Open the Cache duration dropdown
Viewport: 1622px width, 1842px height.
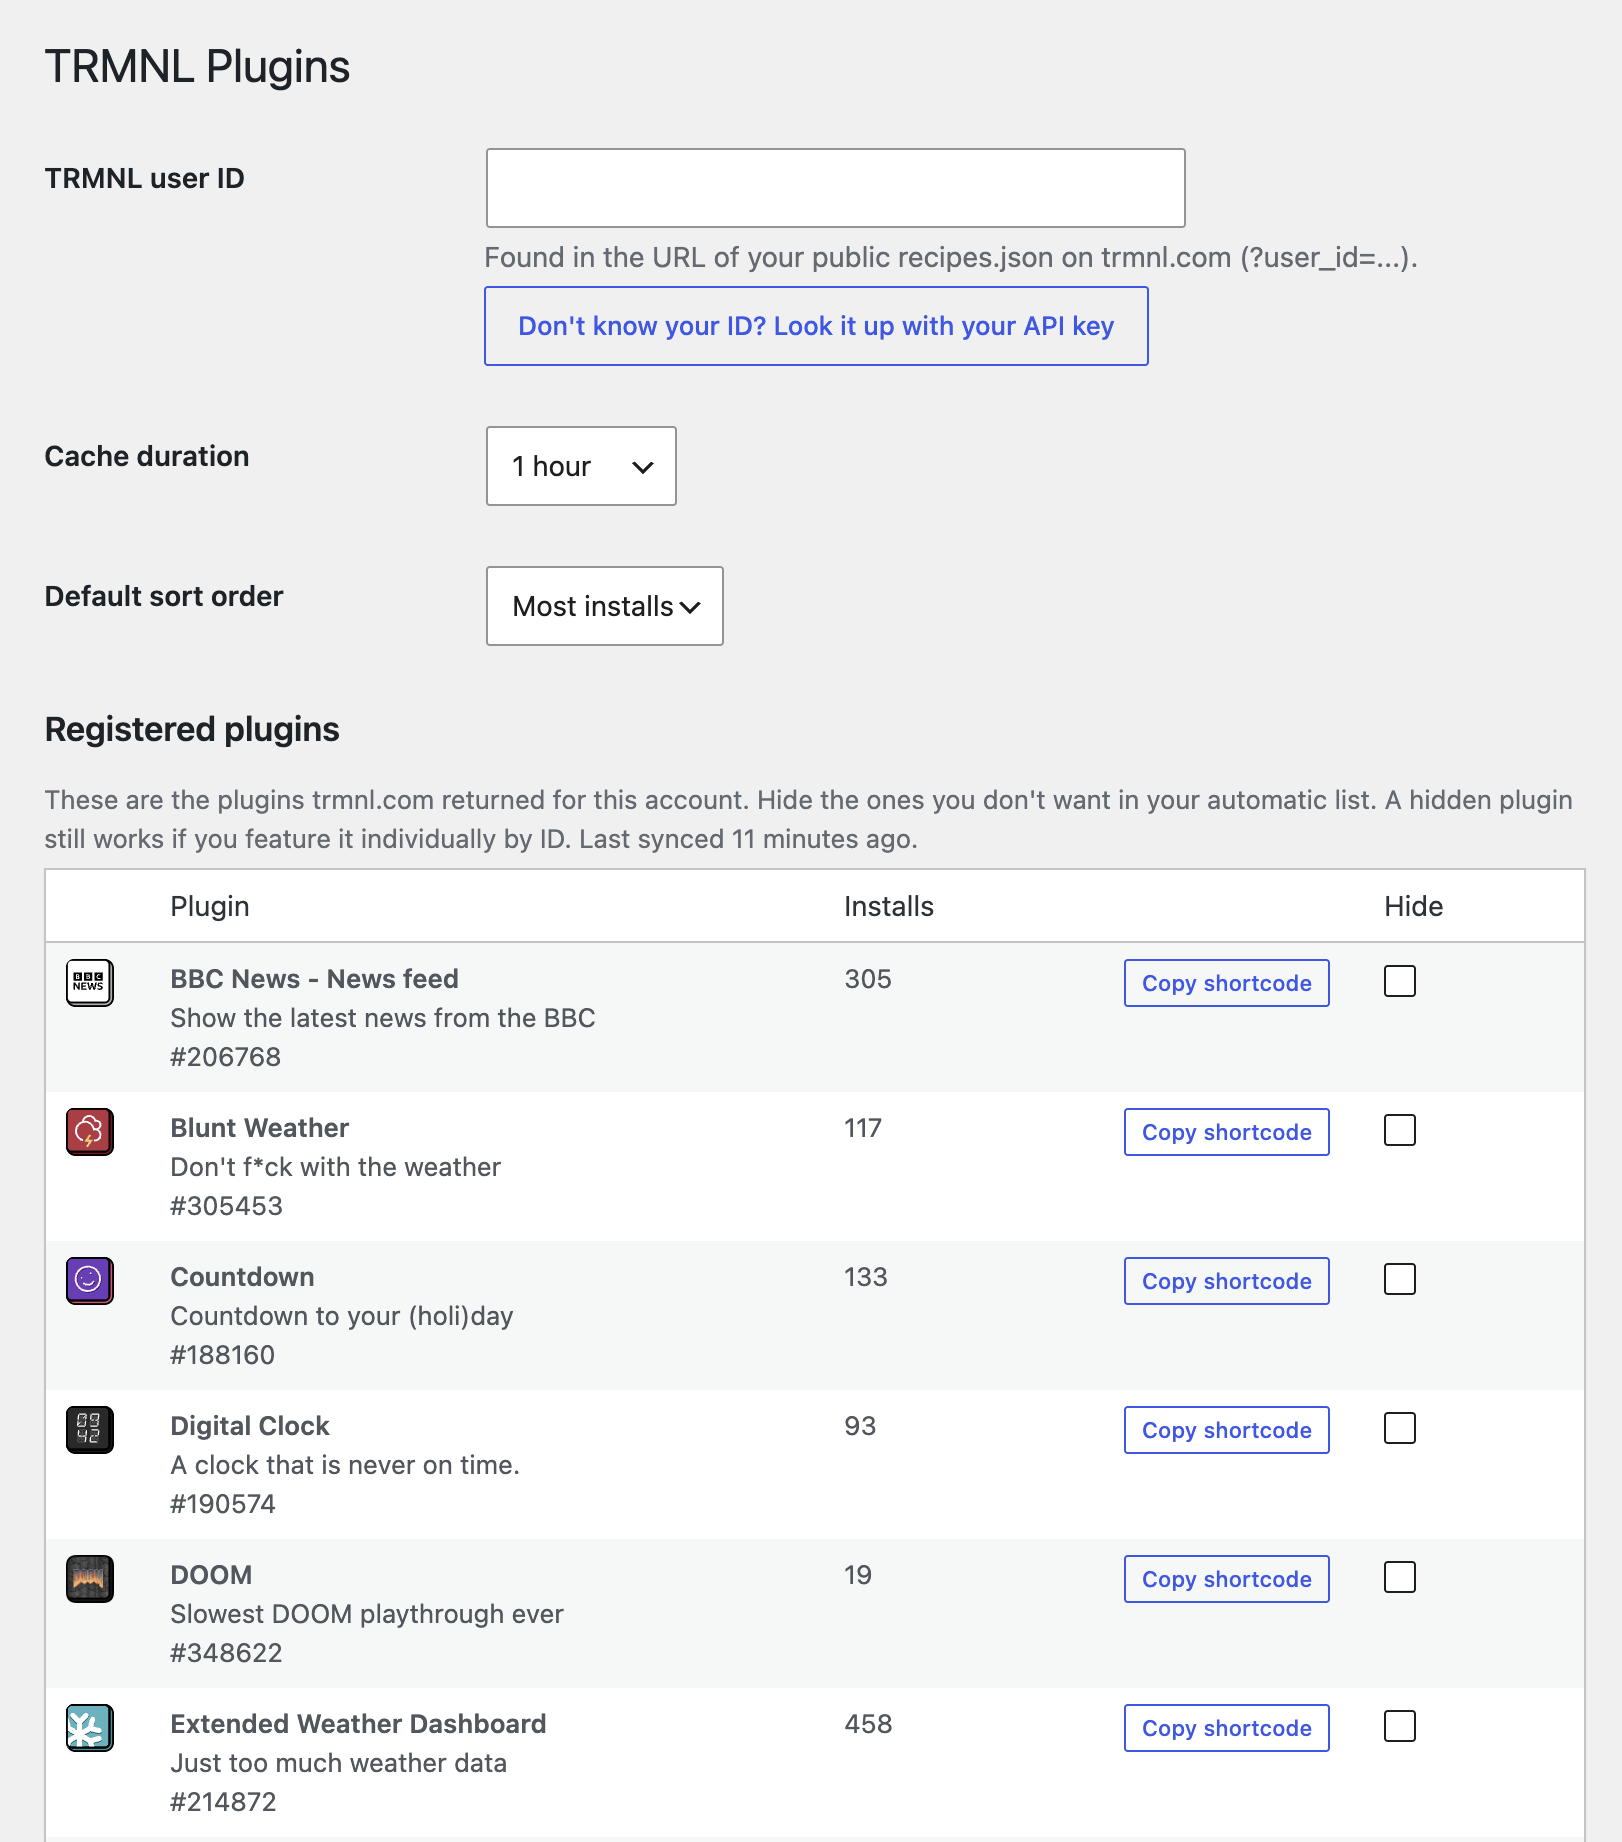(581, 466)
